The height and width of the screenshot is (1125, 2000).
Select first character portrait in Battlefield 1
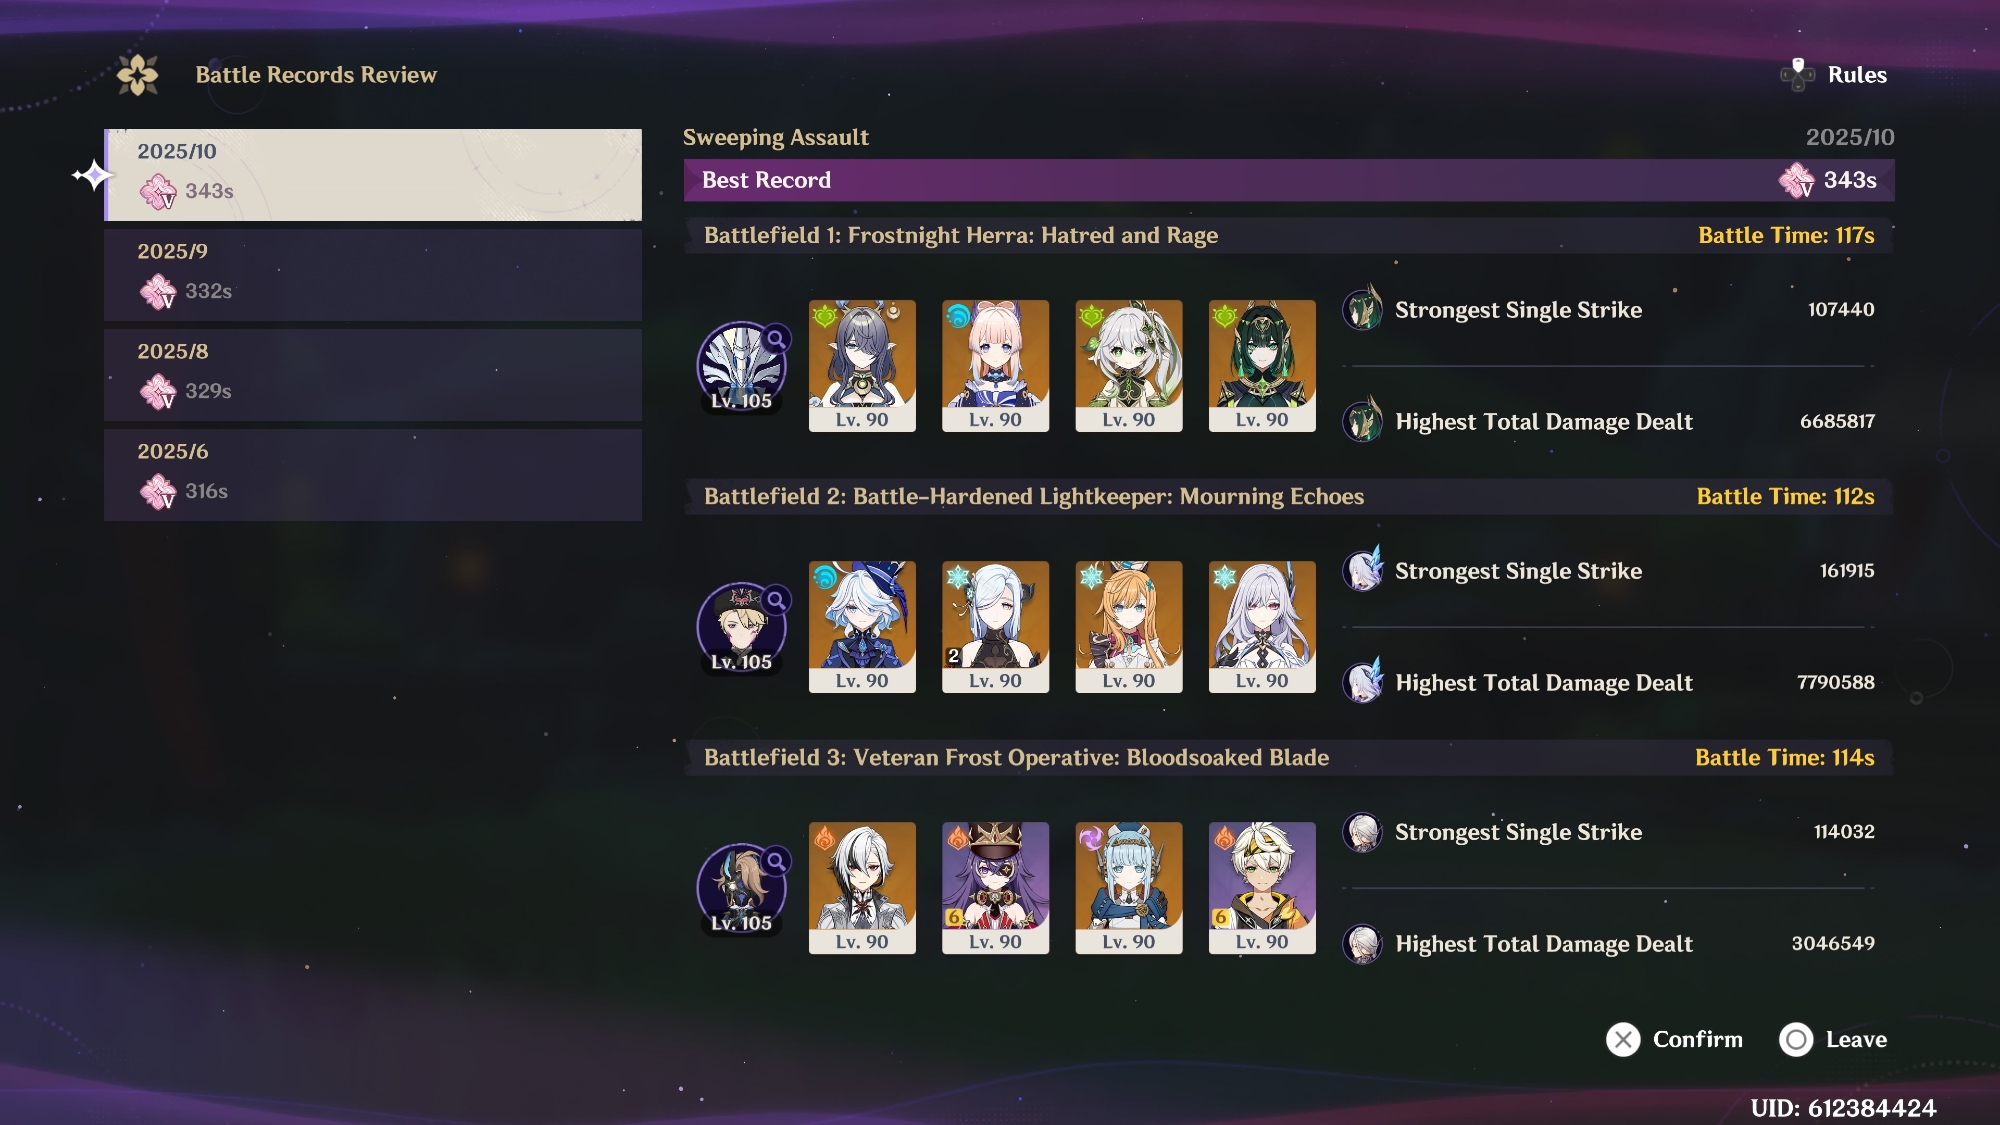[862, 366]
